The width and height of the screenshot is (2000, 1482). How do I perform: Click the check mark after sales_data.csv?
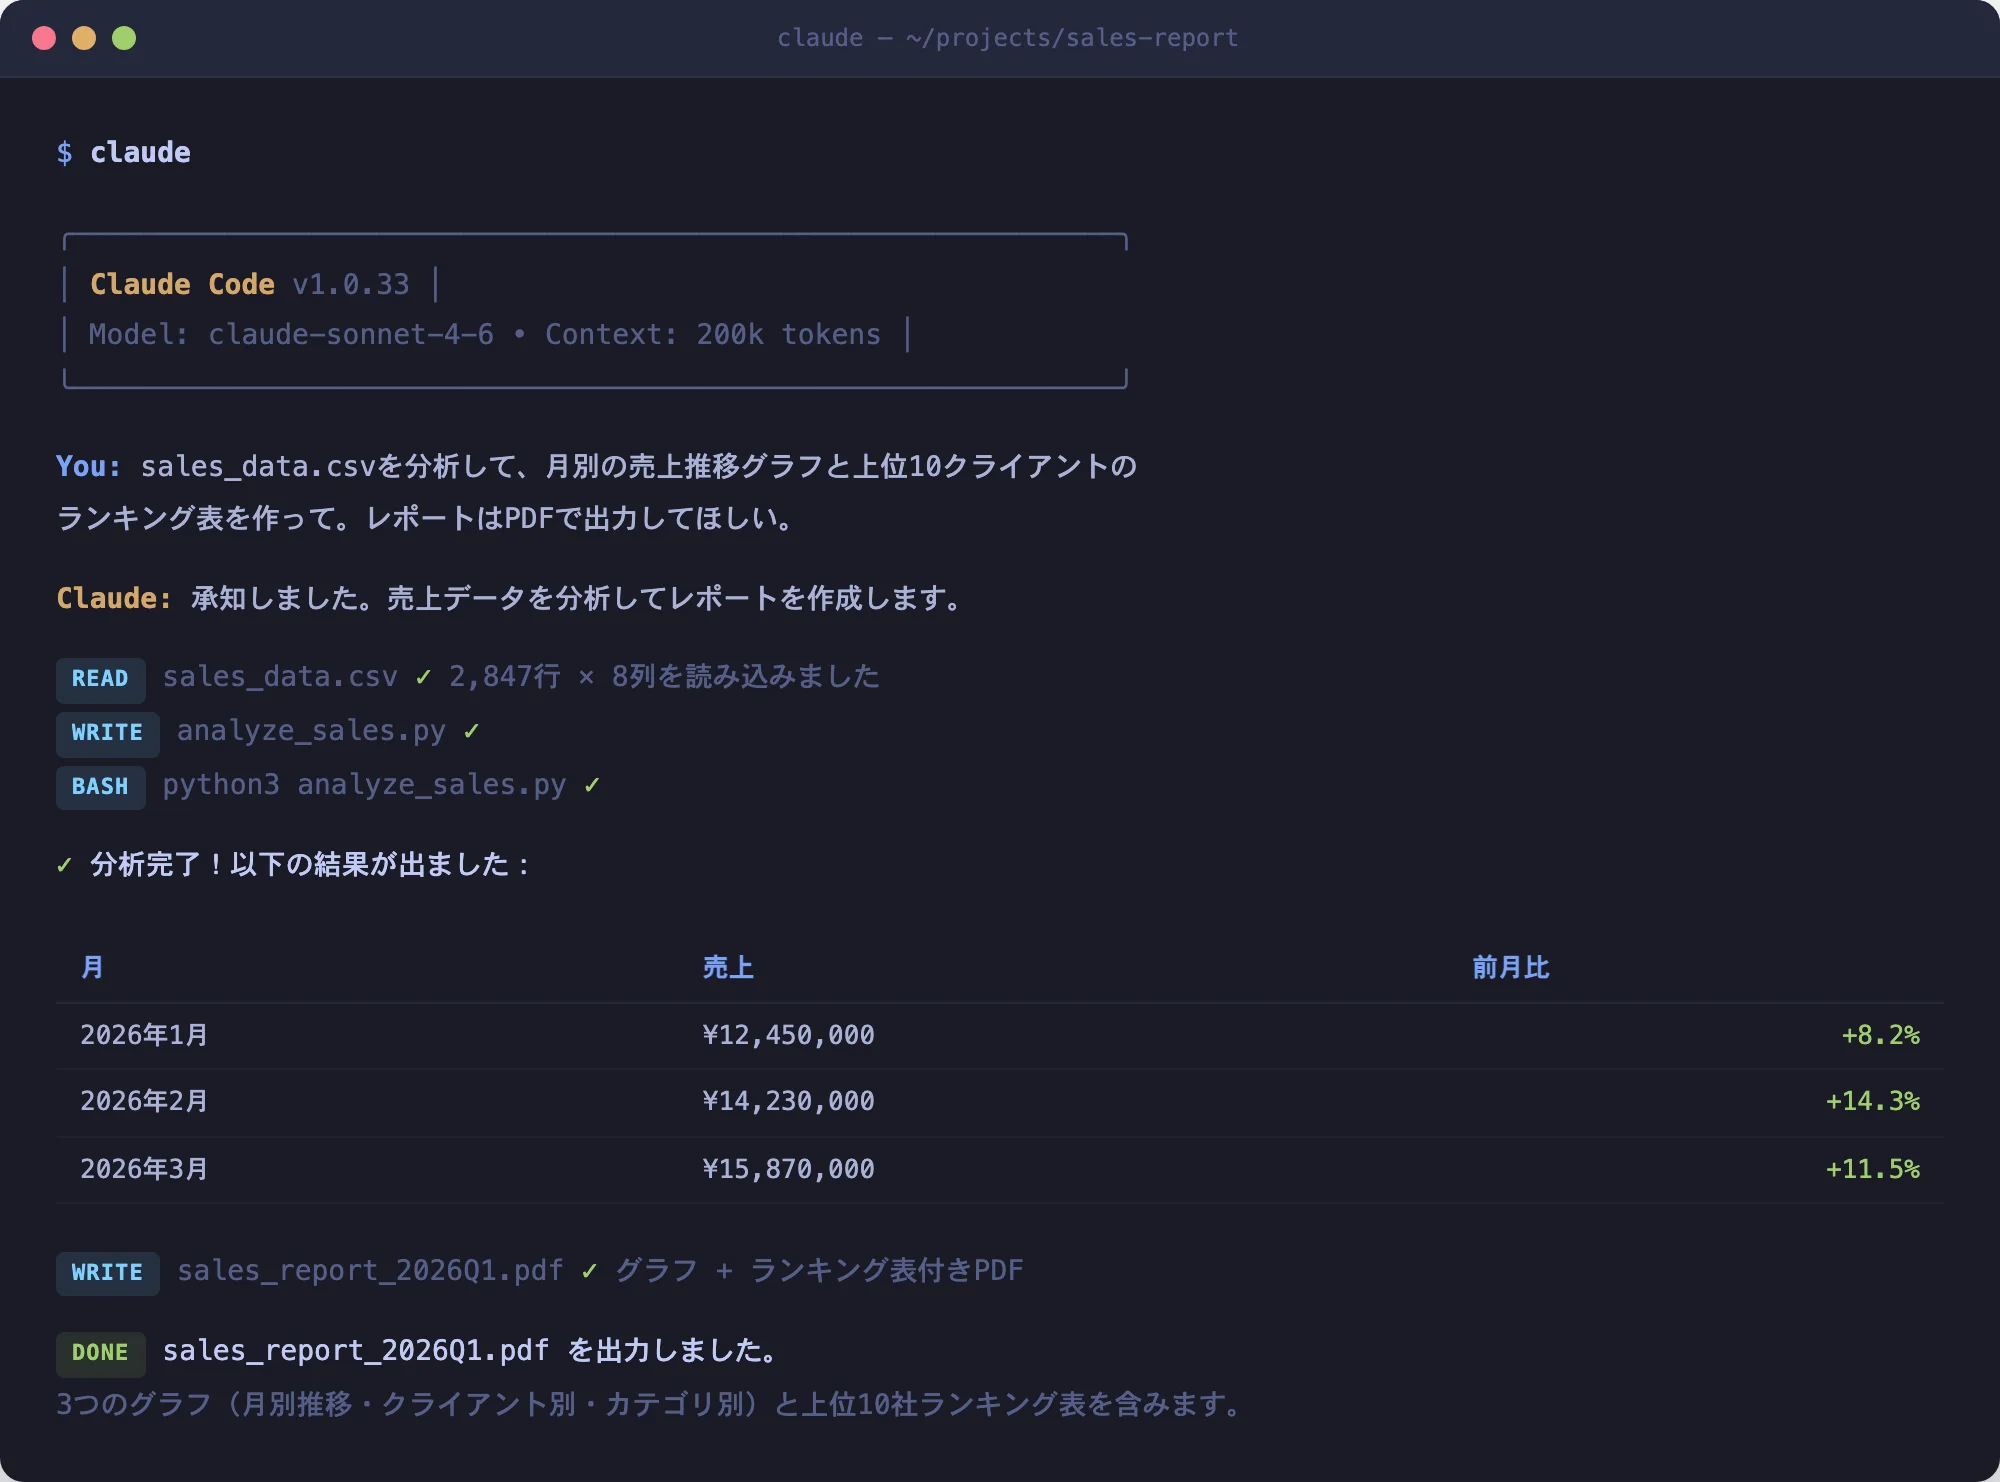pyautogui.click(x=423, y=677)
